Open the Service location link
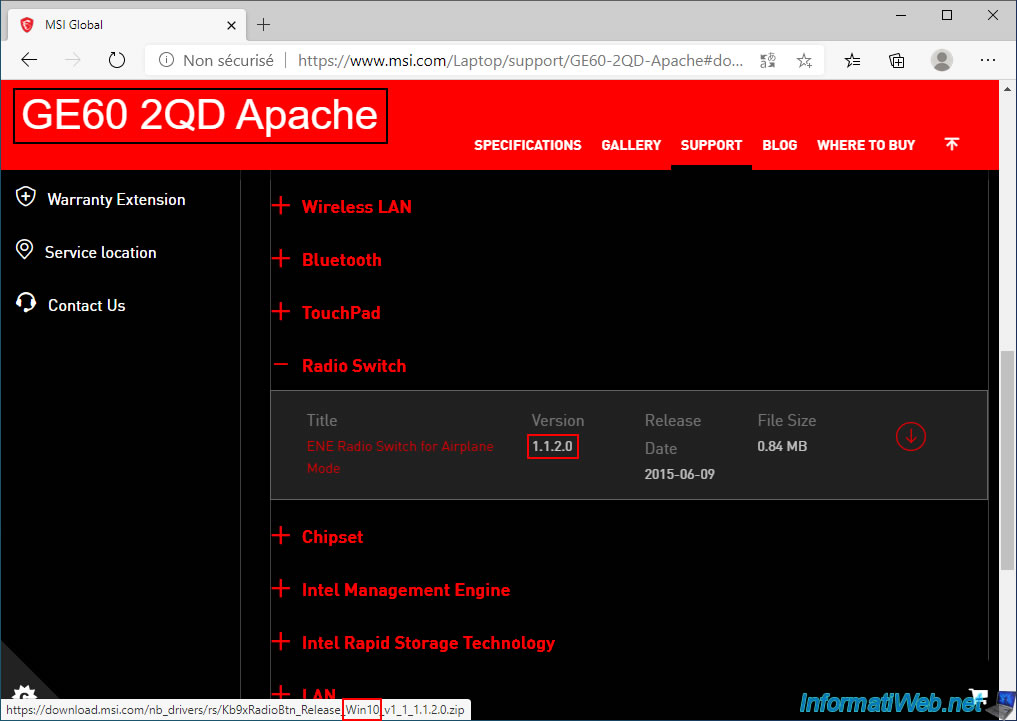The image size is (1017, 721). tap(101, 253)
